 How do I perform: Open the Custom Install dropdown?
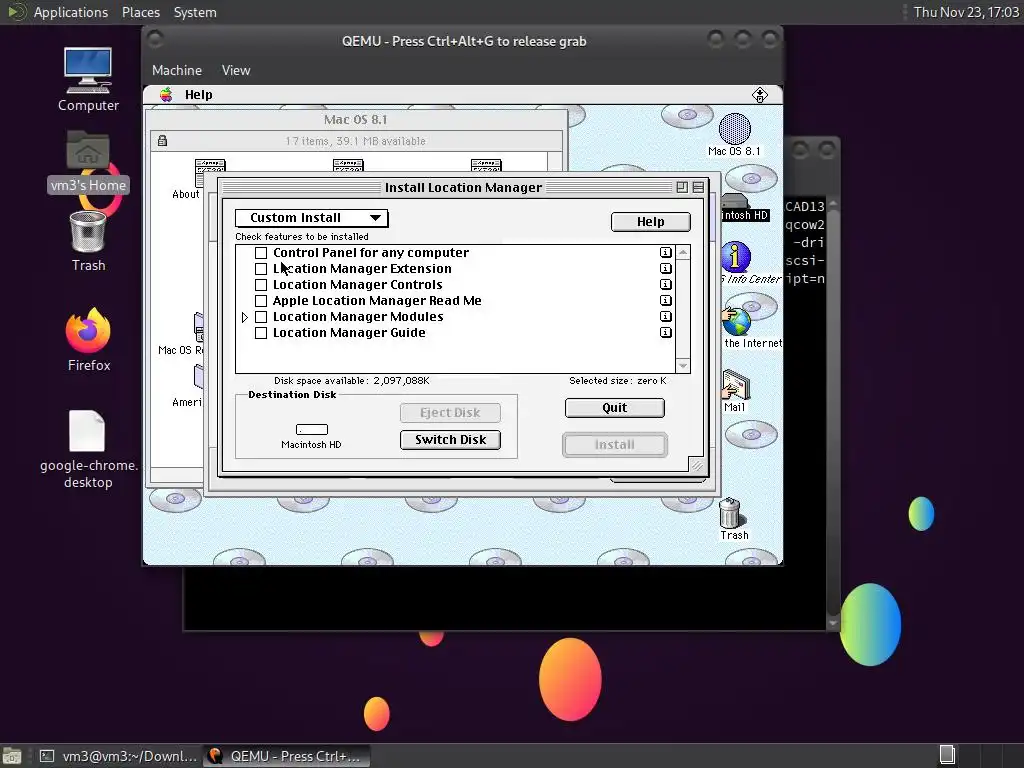[312, 218]
